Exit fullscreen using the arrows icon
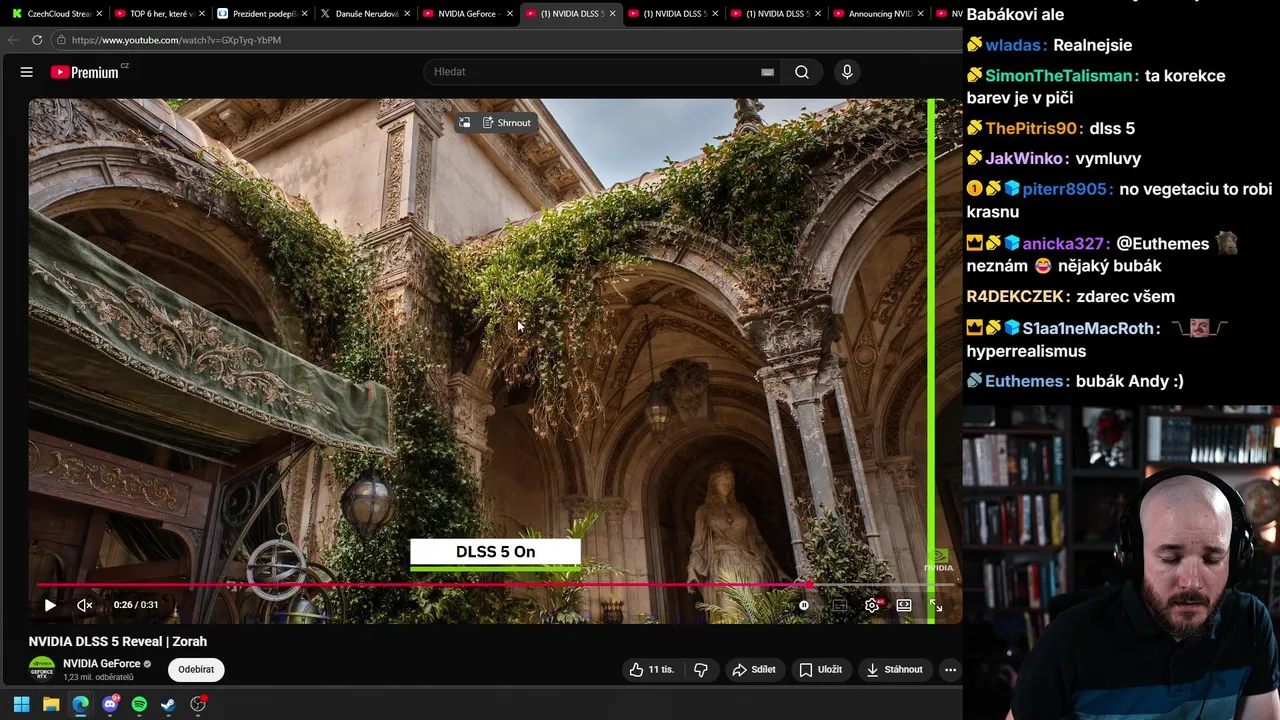 (936, 605)
